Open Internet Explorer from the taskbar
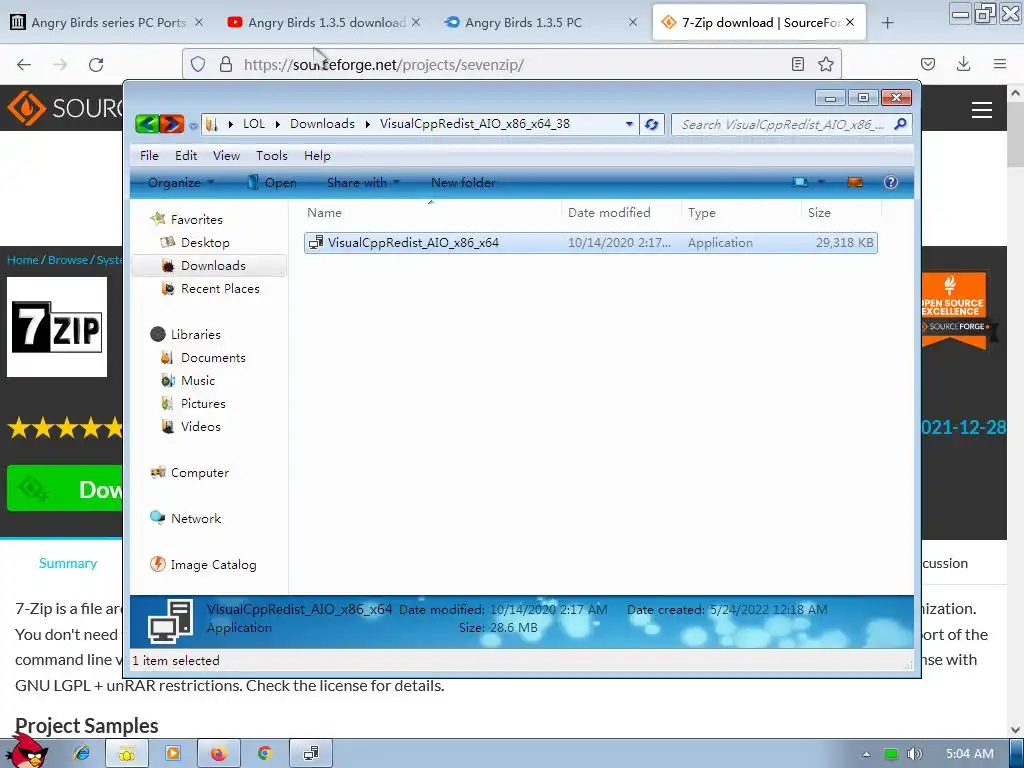 pyautogui.click(x=82, y=754)
